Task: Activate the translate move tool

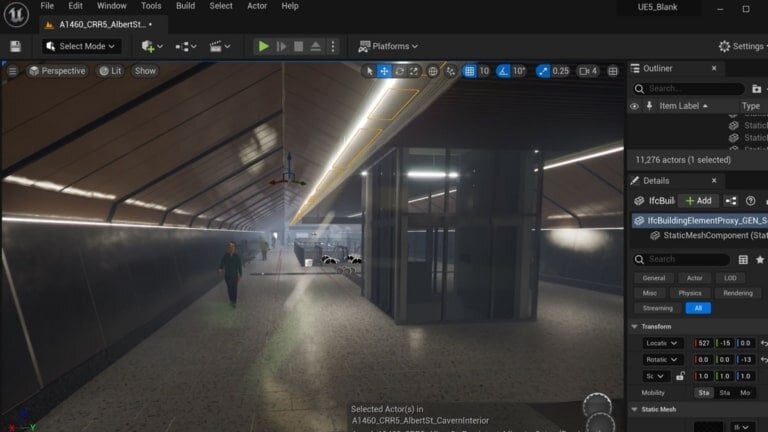Action: click(x=384, y=71)
